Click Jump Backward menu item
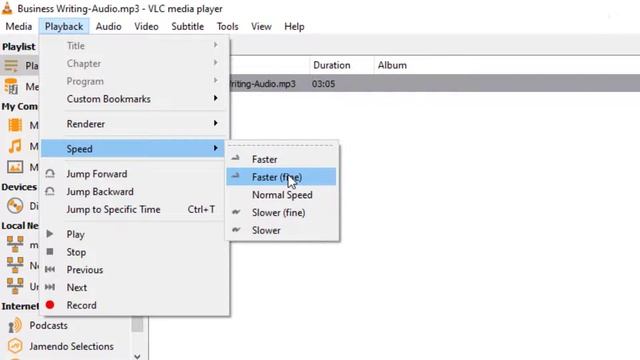Image resolution: width=640 pixels, height=360 pixels. [x=134, y=191]
